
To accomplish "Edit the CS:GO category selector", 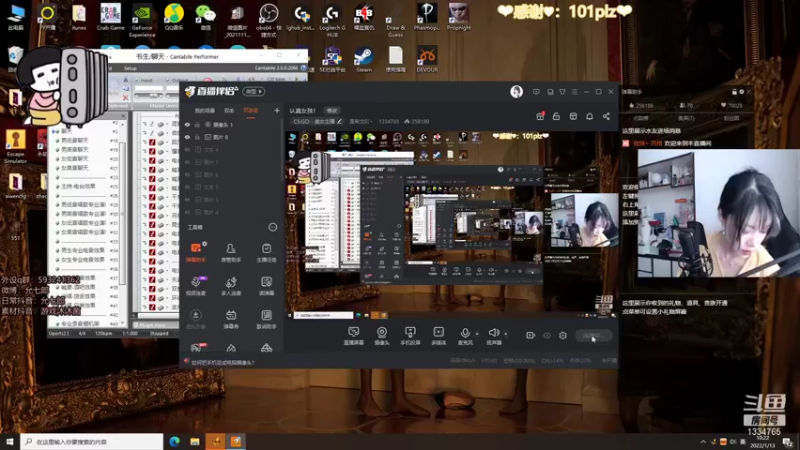I will click(317, 121).
